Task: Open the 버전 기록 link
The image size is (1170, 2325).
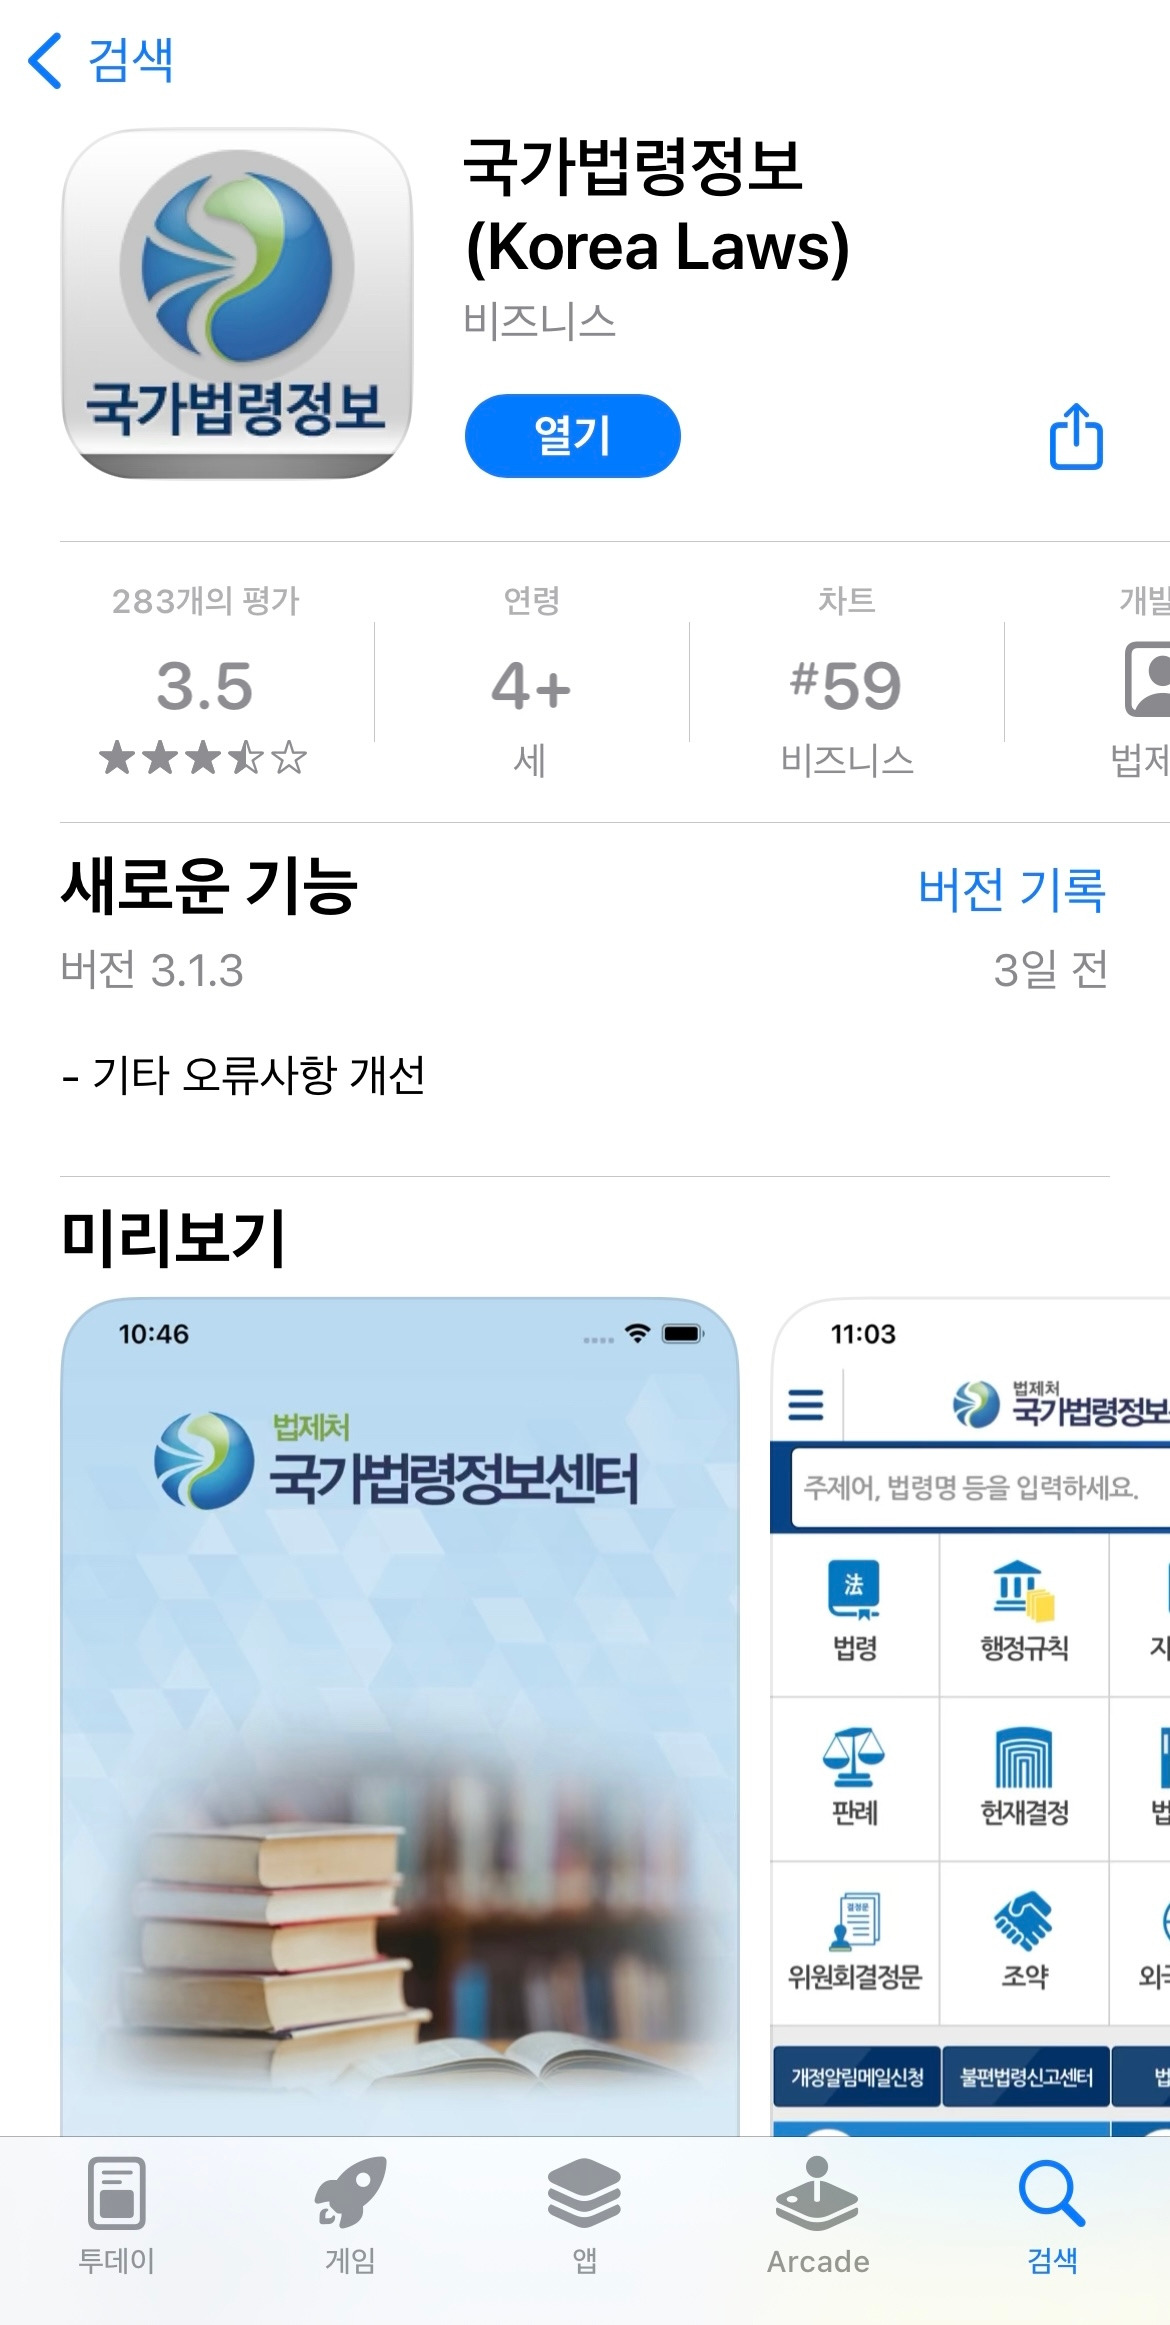Action: point(1012,889)
